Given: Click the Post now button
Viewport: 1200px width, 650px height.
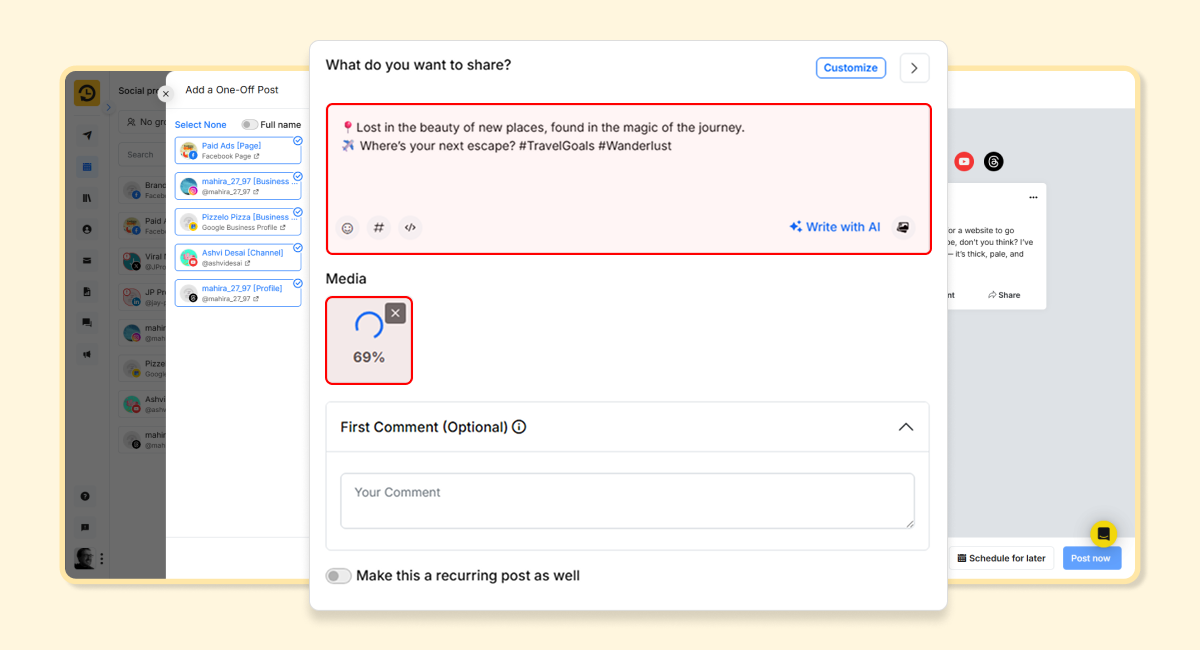Looking at the screenshot, I should [1091, 558].
